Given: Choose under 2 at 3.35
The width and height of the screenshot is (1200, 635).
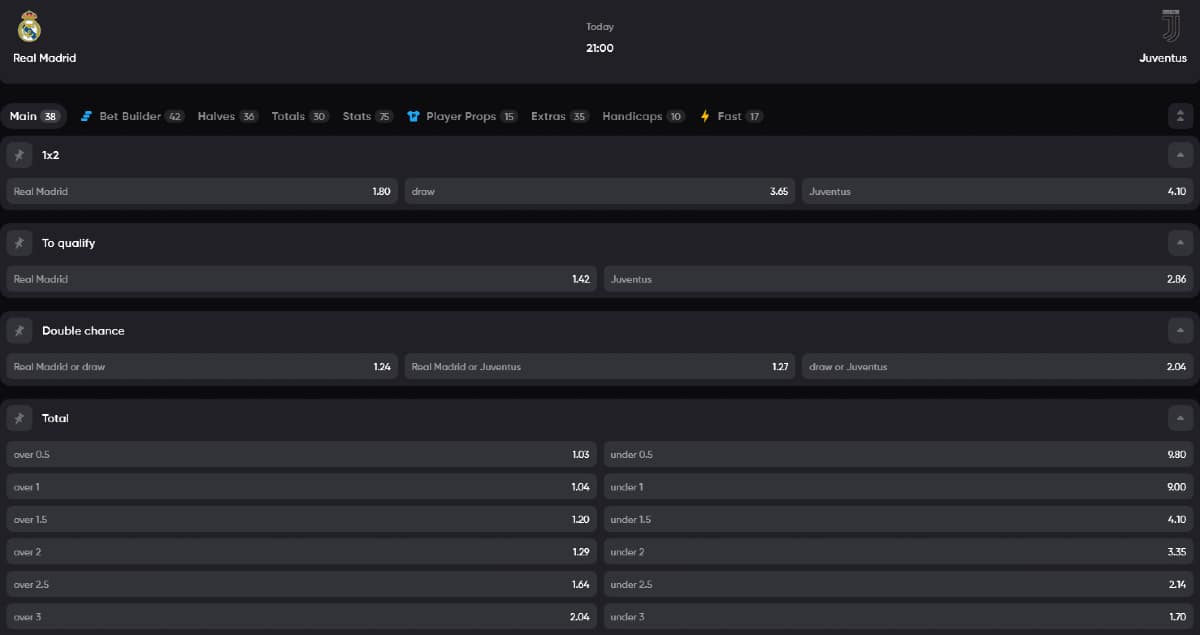Looking at the screenshot, I should [899, 552].
